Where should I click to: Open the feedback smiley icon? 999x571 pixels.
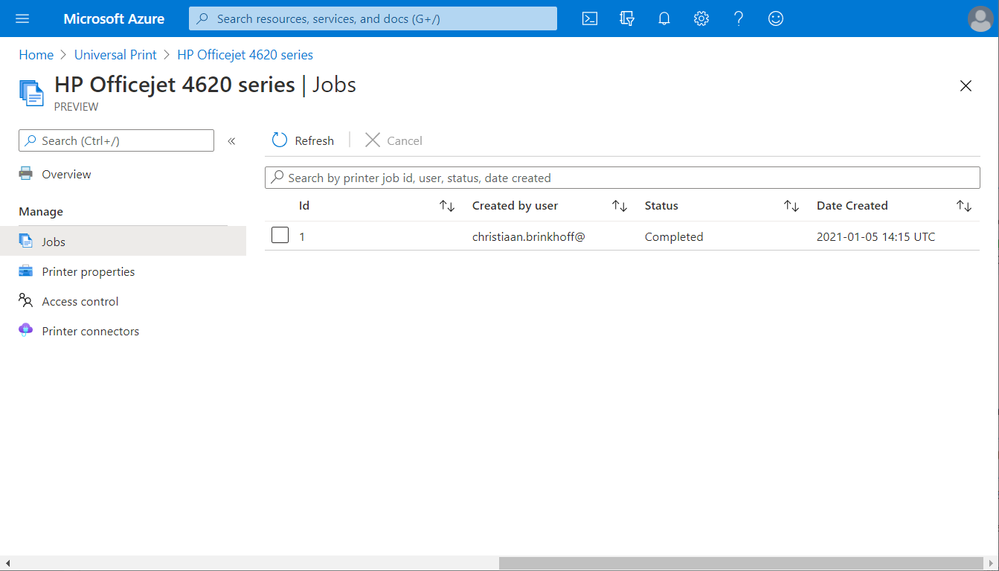[x=775, y=18]
